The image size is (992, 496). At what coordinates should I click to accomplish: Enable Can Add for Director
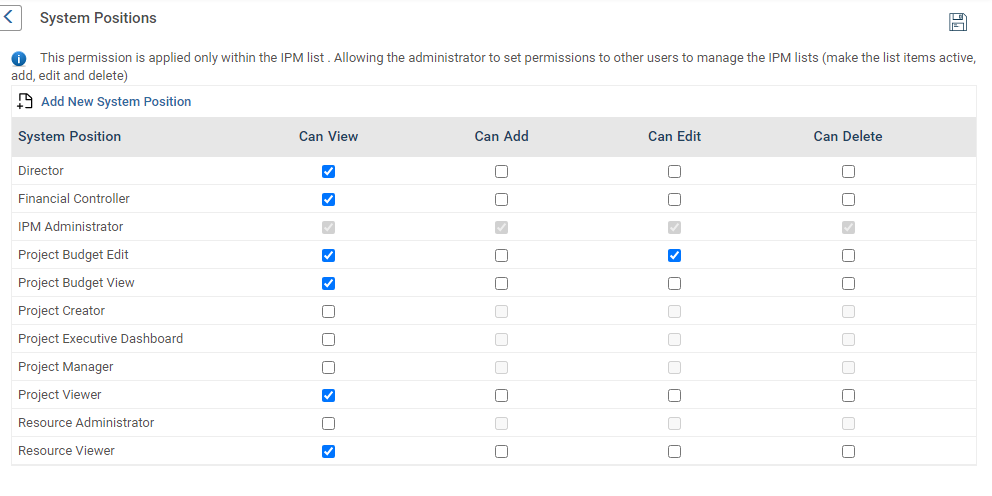pos(502,171)
